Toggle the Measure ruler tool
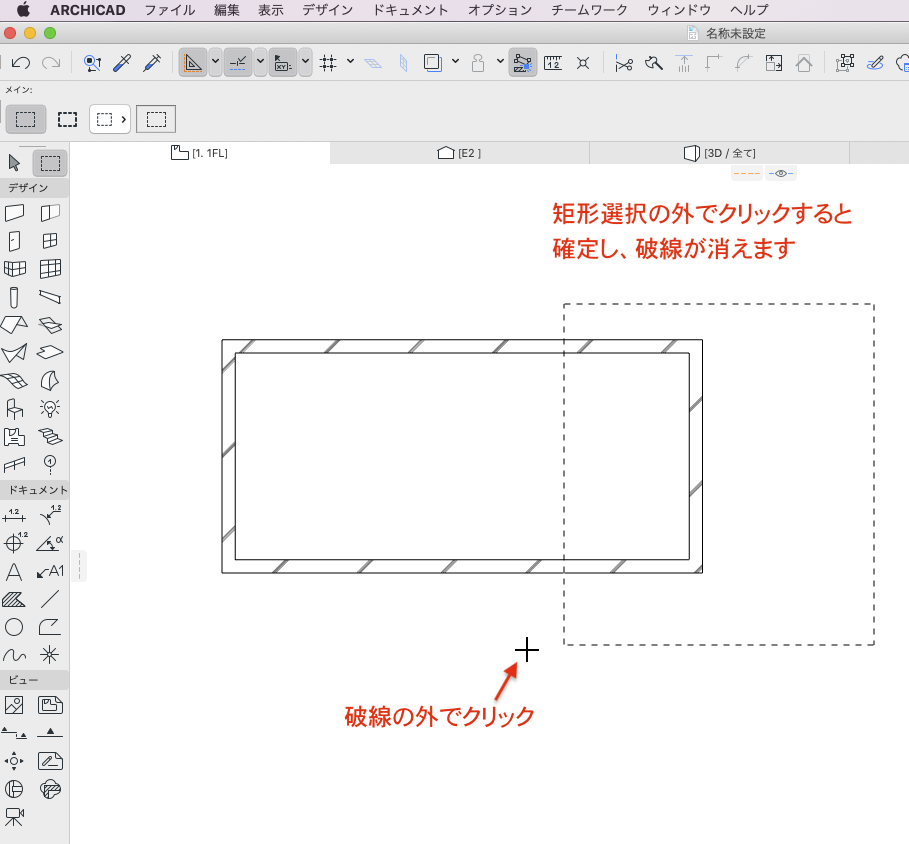This screenshot has width=909, height=844. pyautogui.click(x=552, y=63)
